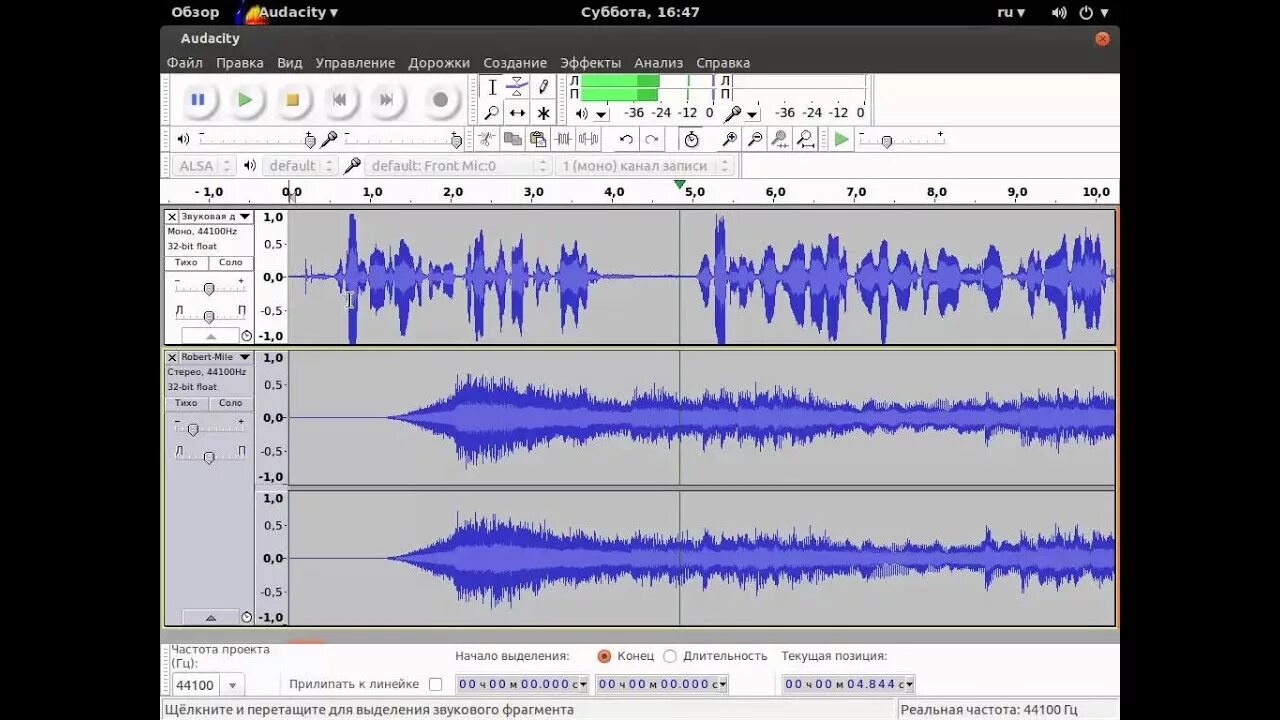Open the Справка menu
The image size is (1280, 720).
click(x=723, y=62)
